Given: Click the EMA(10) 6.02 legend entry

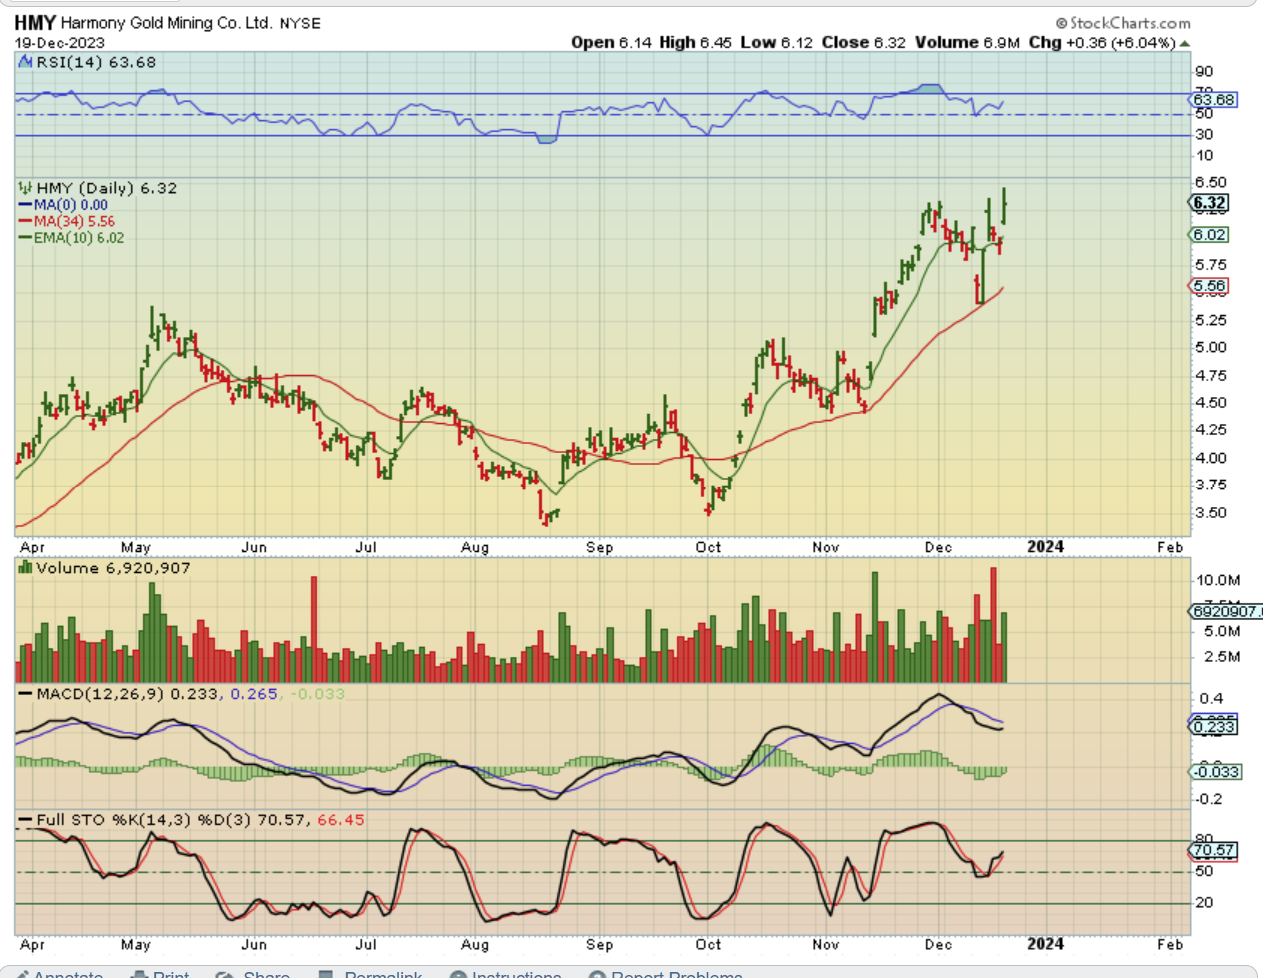Looking at the screenshot, I should pos(71,238).
